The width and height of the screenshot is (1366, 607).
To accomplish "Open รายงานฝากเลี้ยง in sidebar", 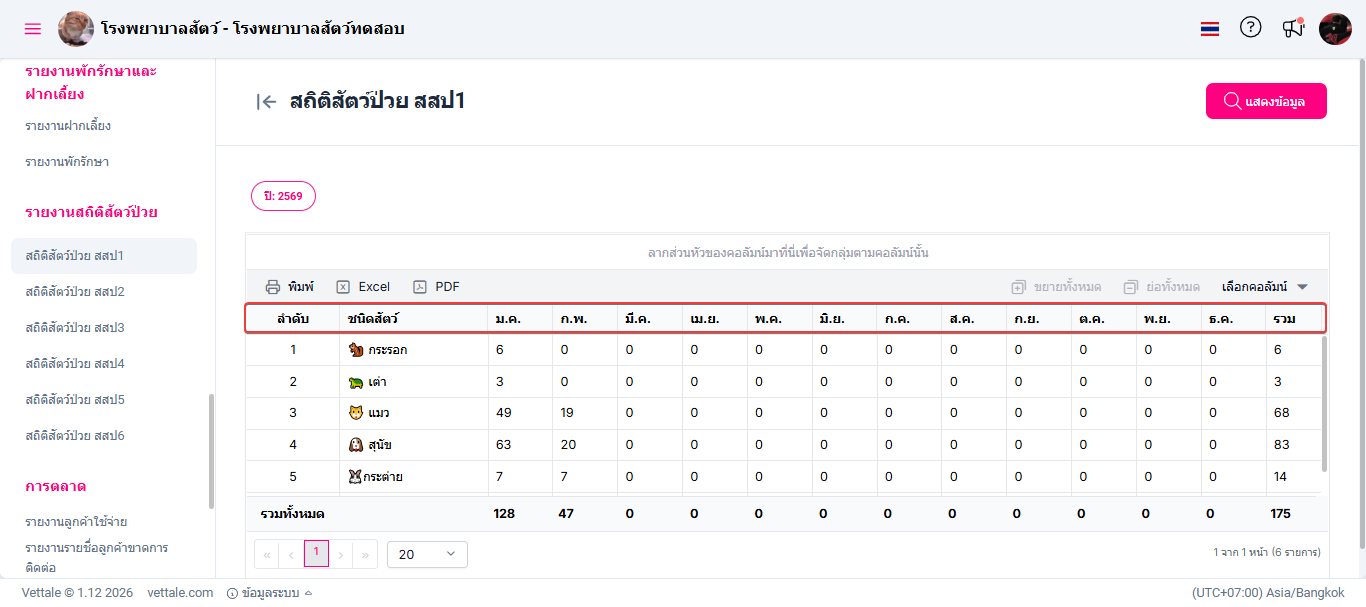I will coord(68,126).
